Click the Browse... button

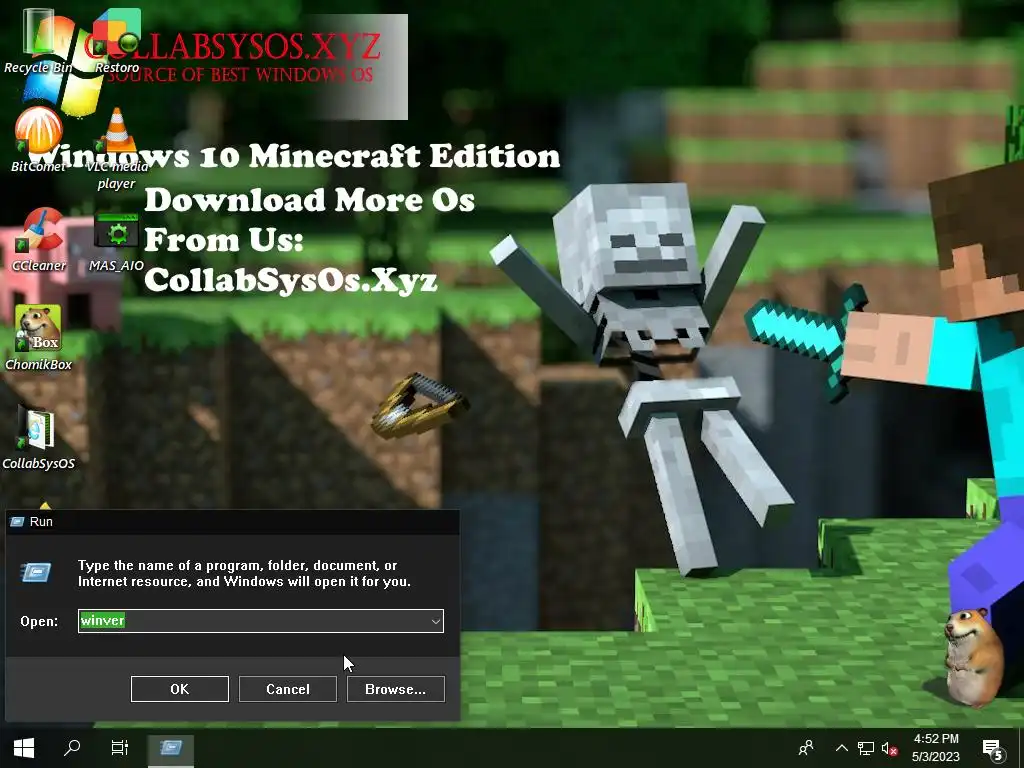click(x=396, y=689)
